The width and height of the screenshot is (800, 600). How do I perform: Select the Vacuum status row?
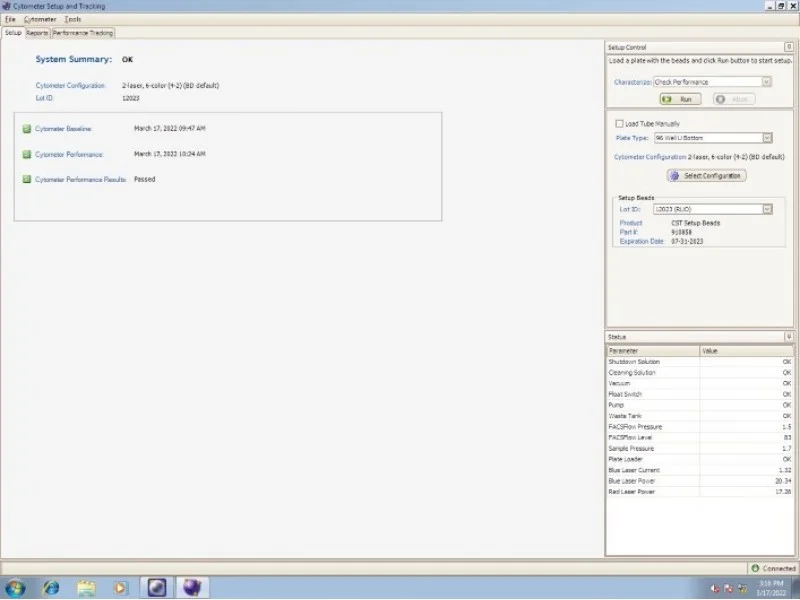pos(699,383)
